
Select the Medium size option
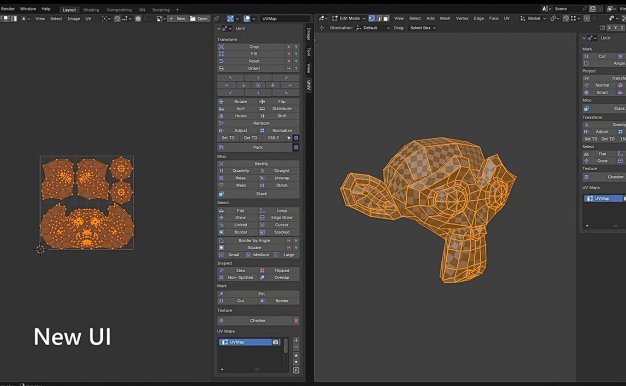[258, 255]
